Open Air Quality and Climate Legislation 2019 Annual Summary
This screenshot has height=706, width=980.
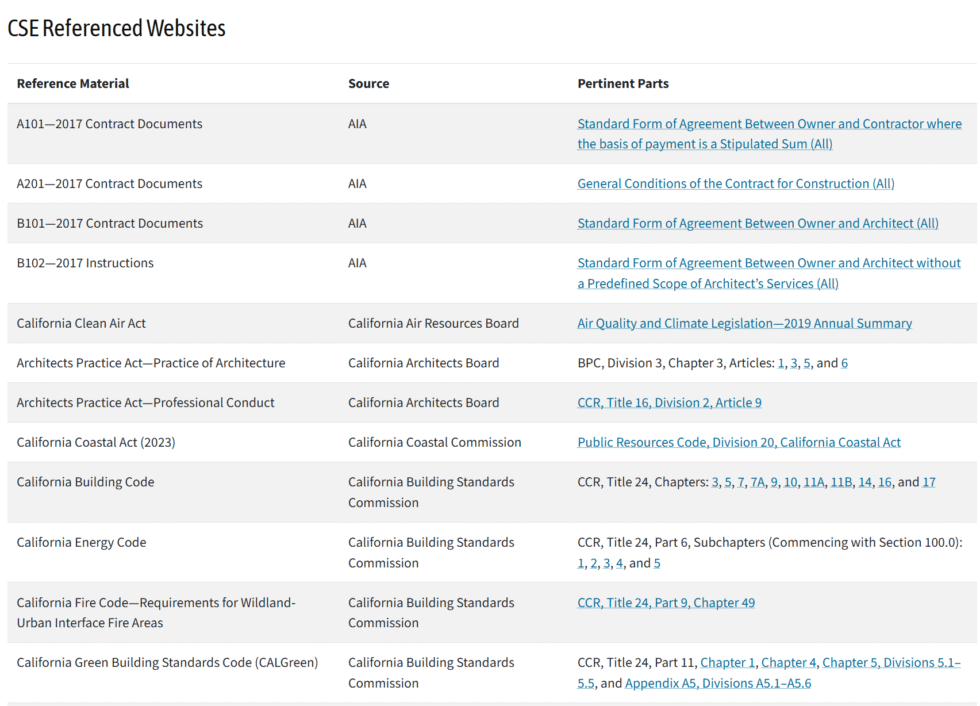(x=744, y=323)
